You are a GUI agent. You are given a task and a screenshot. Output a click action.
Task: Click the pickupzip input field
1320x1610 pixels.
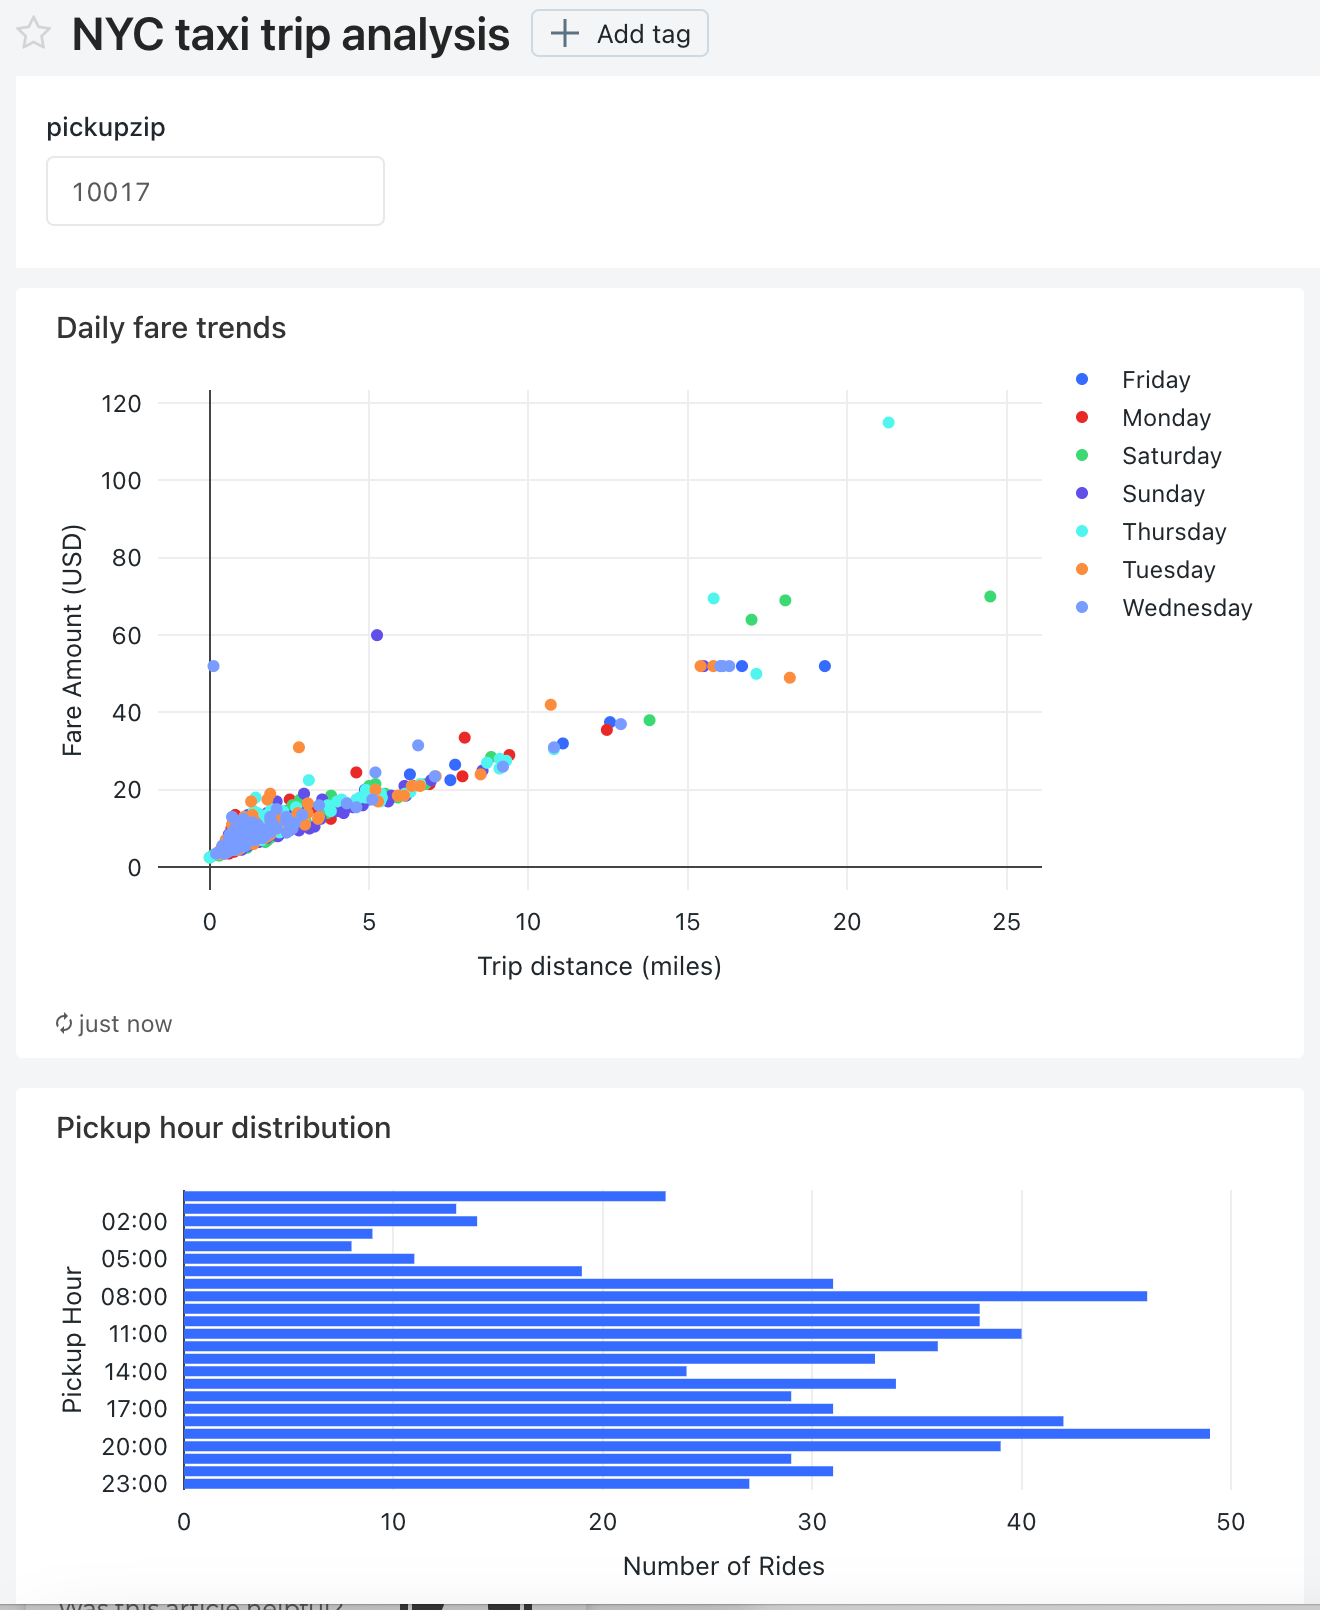pyautogui.click(x=215, y=191)
